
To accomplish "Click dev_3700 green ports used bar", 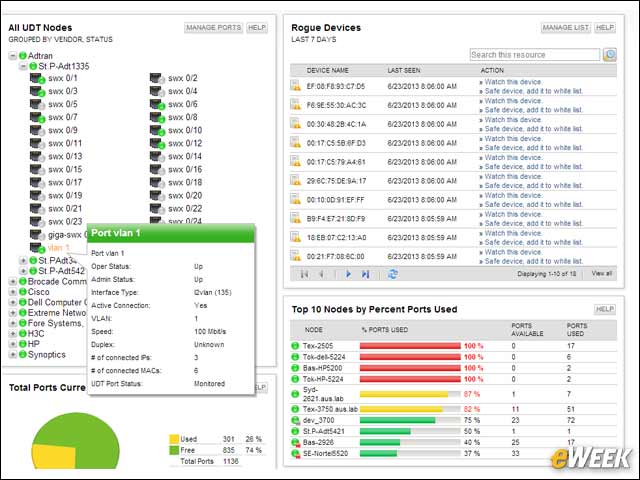I will tap(398, 420).
